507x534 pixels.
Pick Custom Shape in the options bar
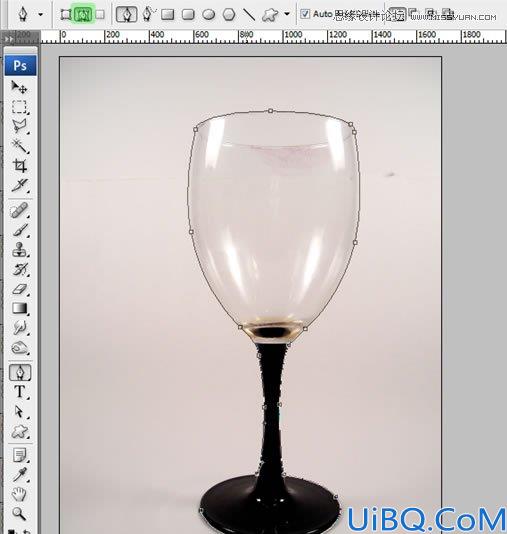pos(270,15)
